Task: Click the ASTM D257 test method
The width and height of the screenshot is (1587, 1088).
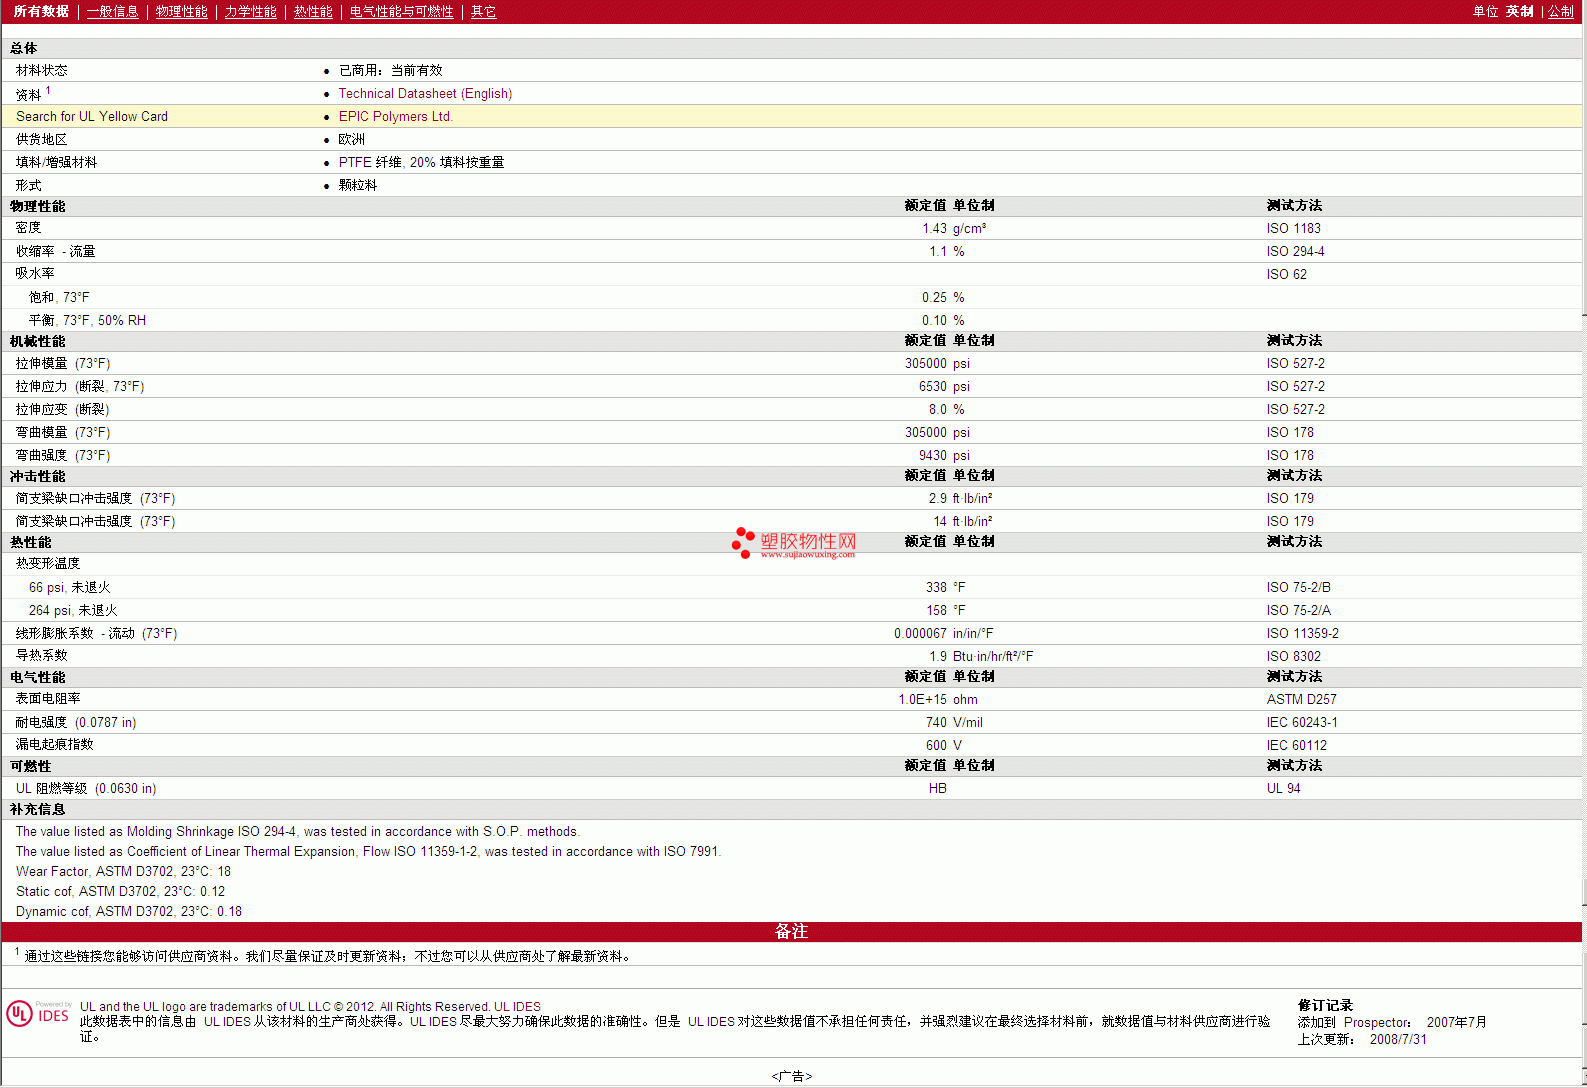Action: click(x=1301, y=700)
